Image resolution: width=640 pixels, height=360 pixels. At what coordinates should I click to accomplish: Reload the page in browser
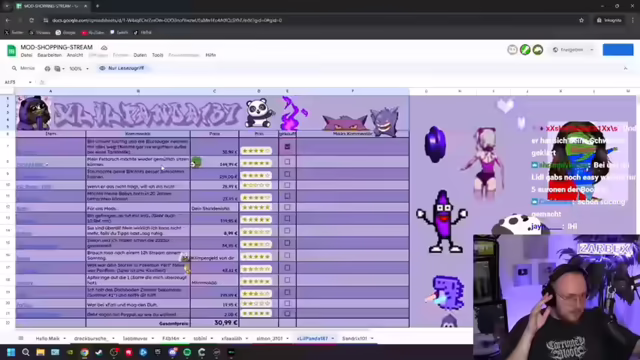point(31,20)
